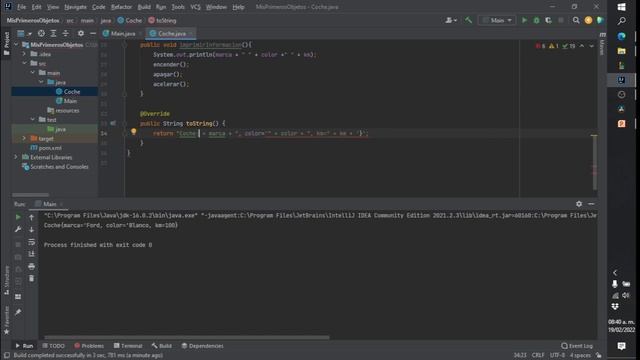Viewport: 640px width, 360px height.
Task: Expand the target folder
Action: tap(24, 138)
